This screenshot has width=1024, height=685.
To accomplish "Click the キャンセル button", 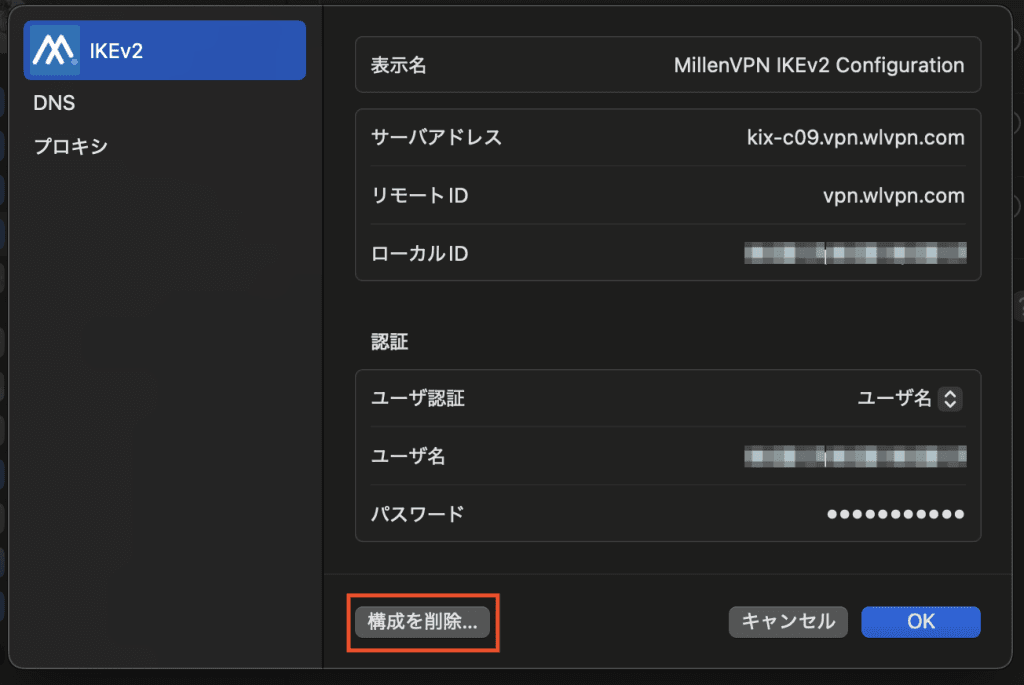I will click(788, 621).
